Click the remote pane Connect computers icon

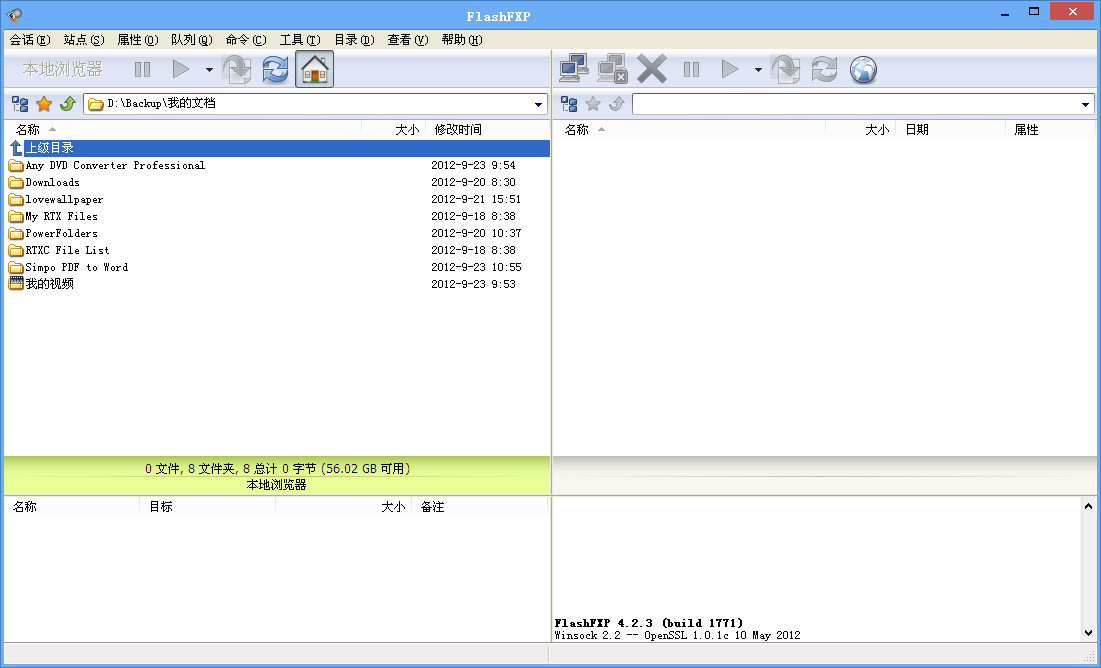click(x=574, y=70)
